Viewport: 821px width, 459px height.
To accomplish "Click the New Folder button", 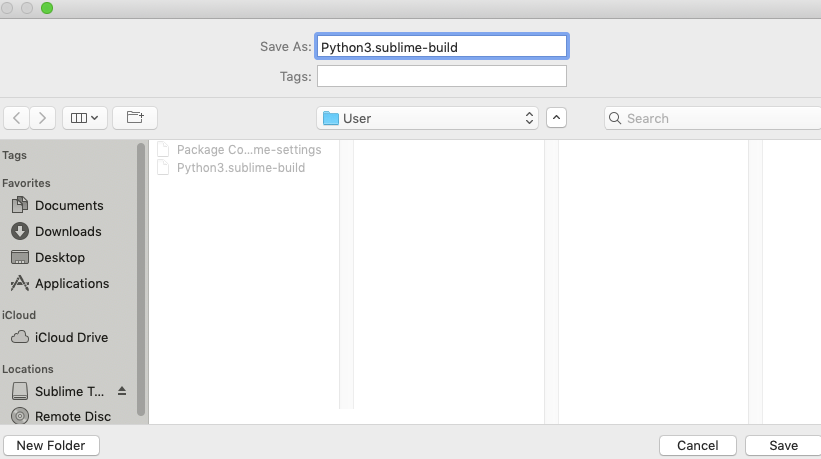I will pos(51,445).
